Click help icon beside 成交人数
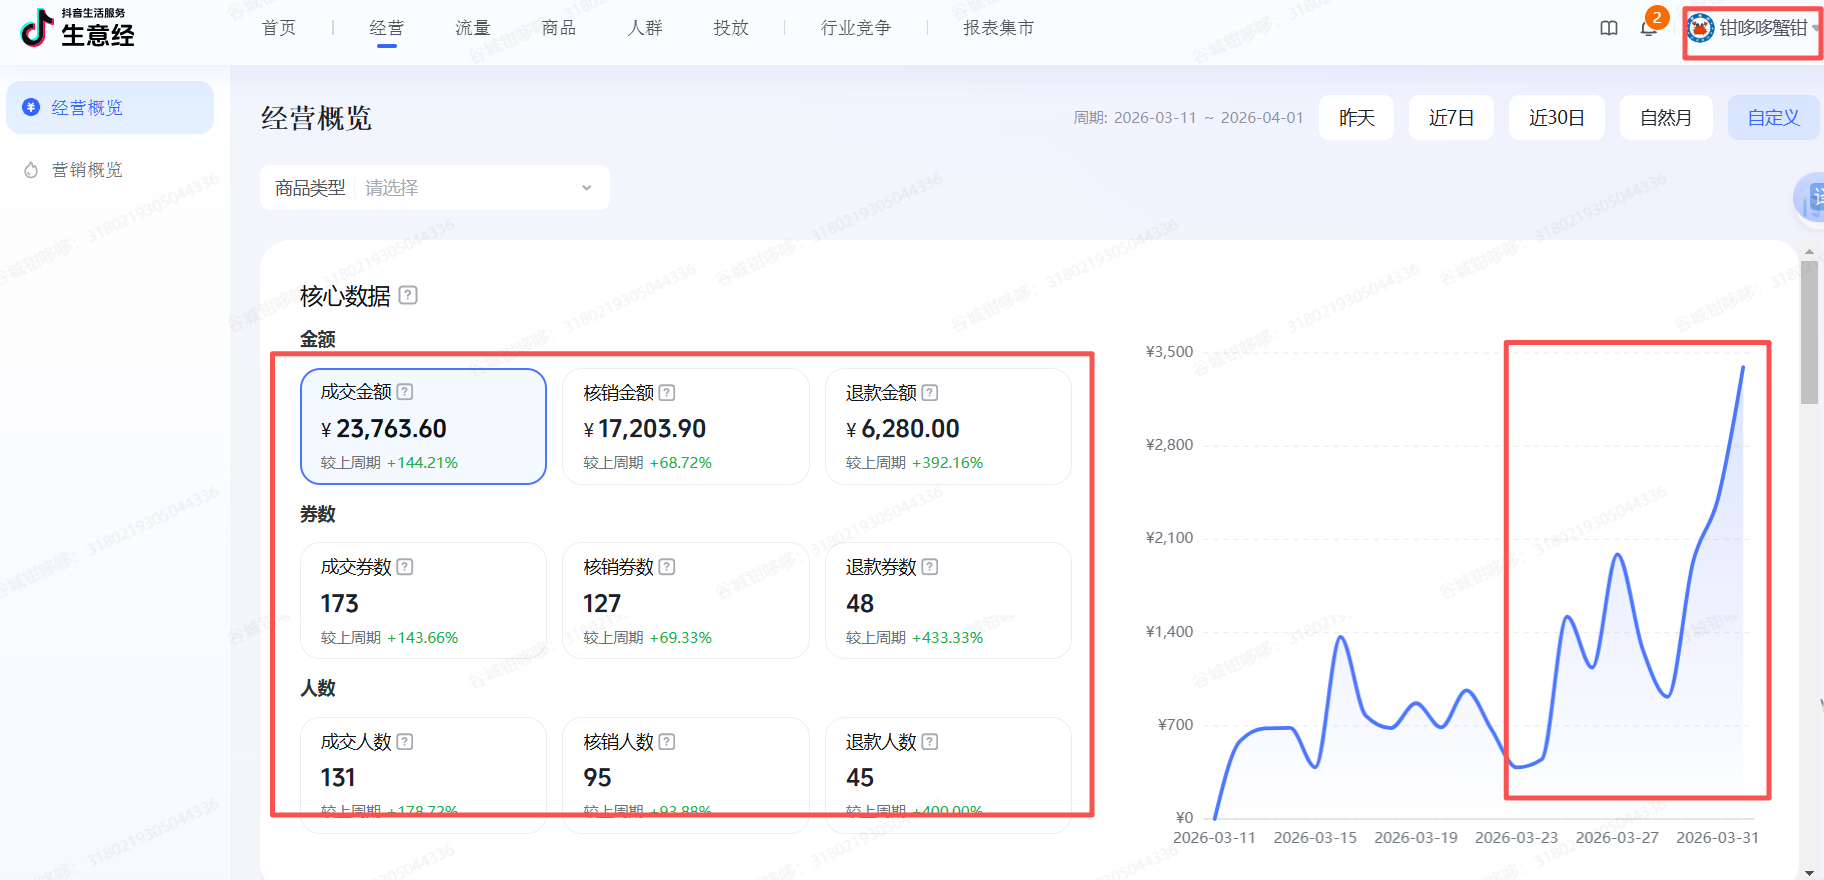Screen dimensions: 1824x880 pyautogui.click(x=405, y=742)
